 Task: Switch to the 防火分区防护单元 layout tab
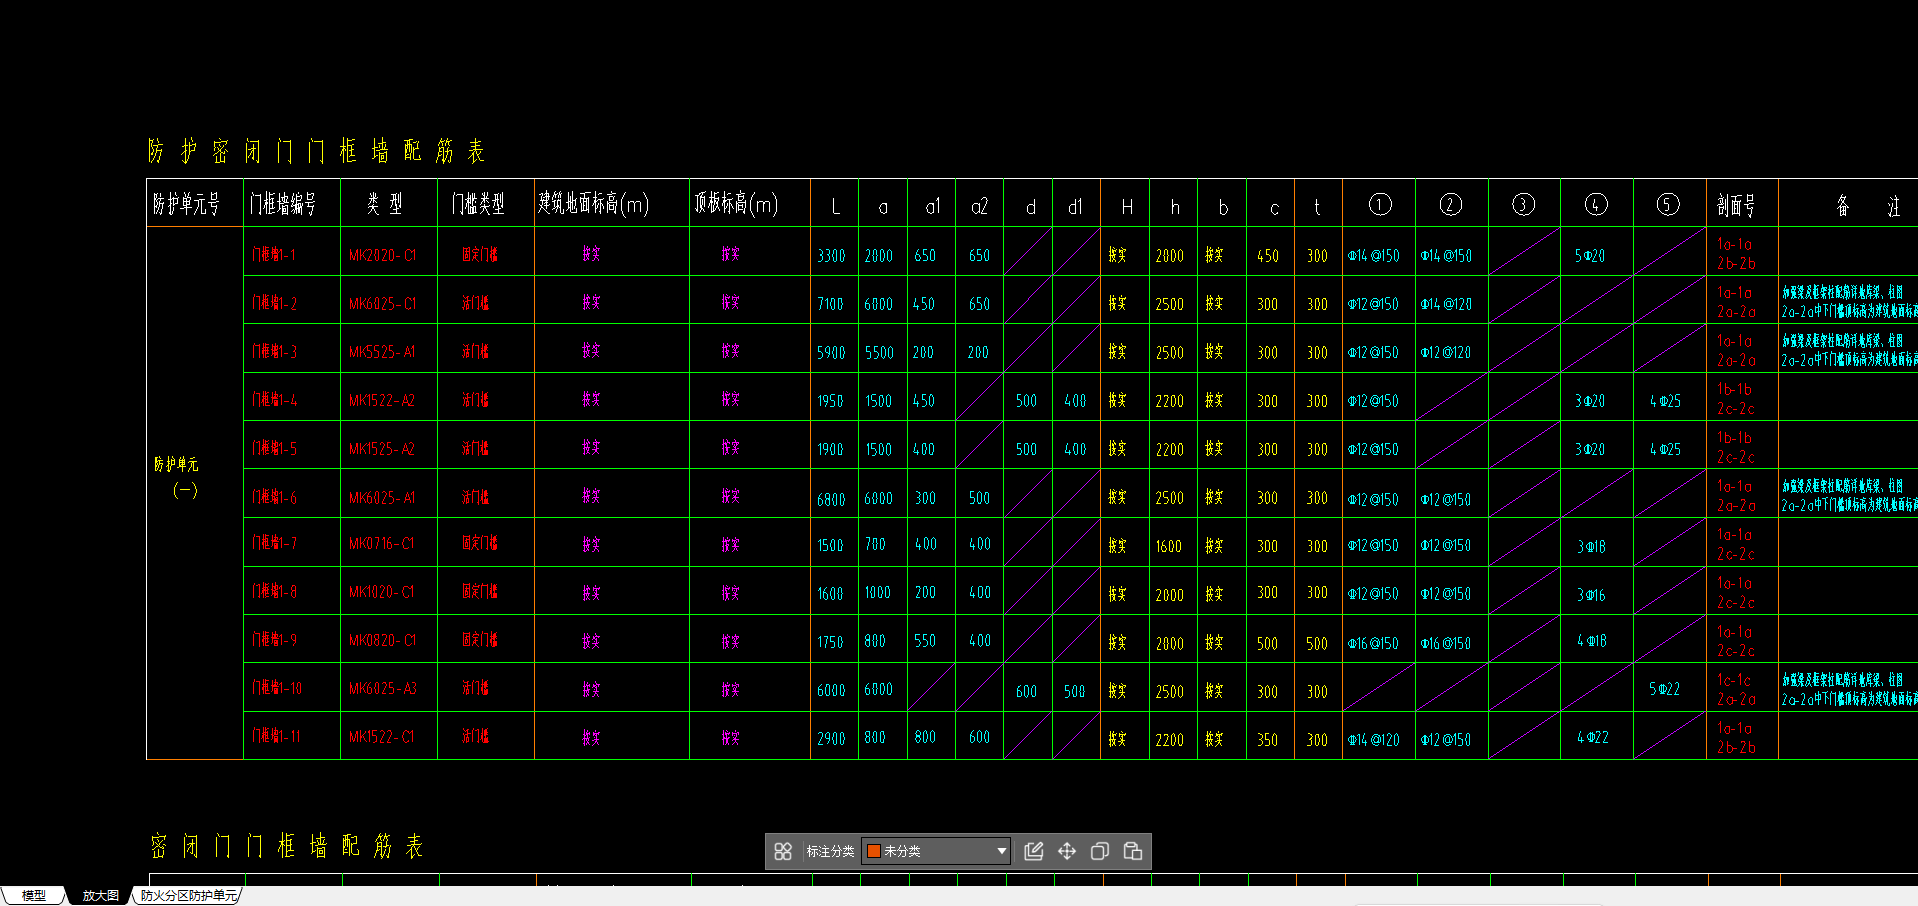coord(188,896)
